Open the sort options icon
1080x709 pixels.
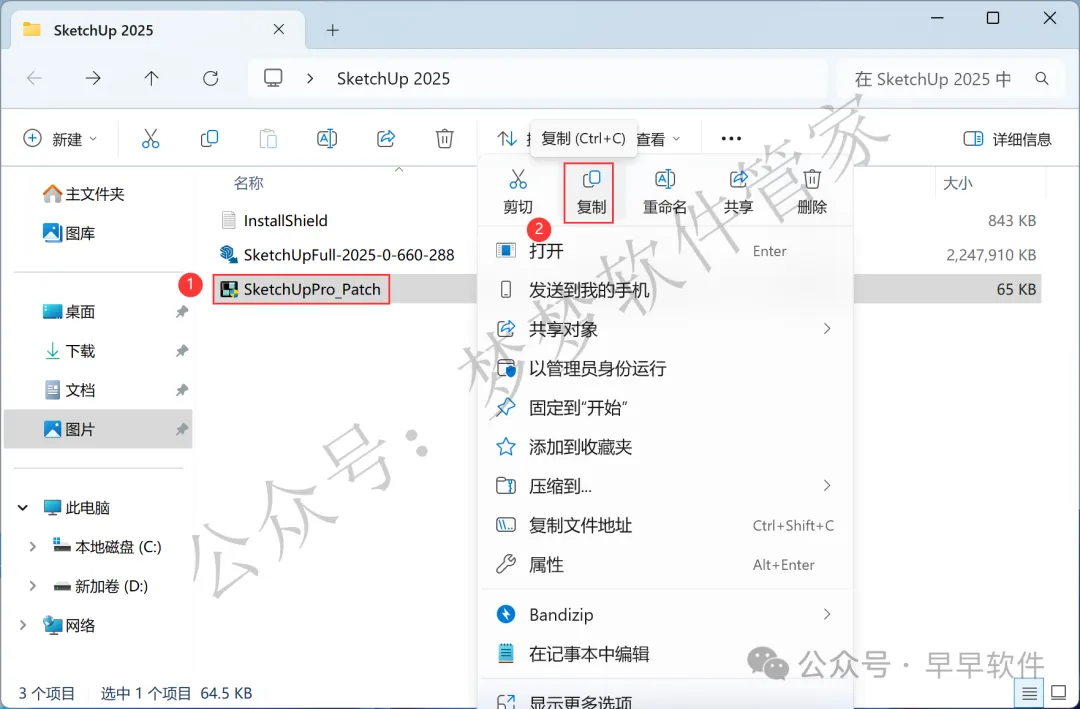pyautogui.click(x=508, y=138)
